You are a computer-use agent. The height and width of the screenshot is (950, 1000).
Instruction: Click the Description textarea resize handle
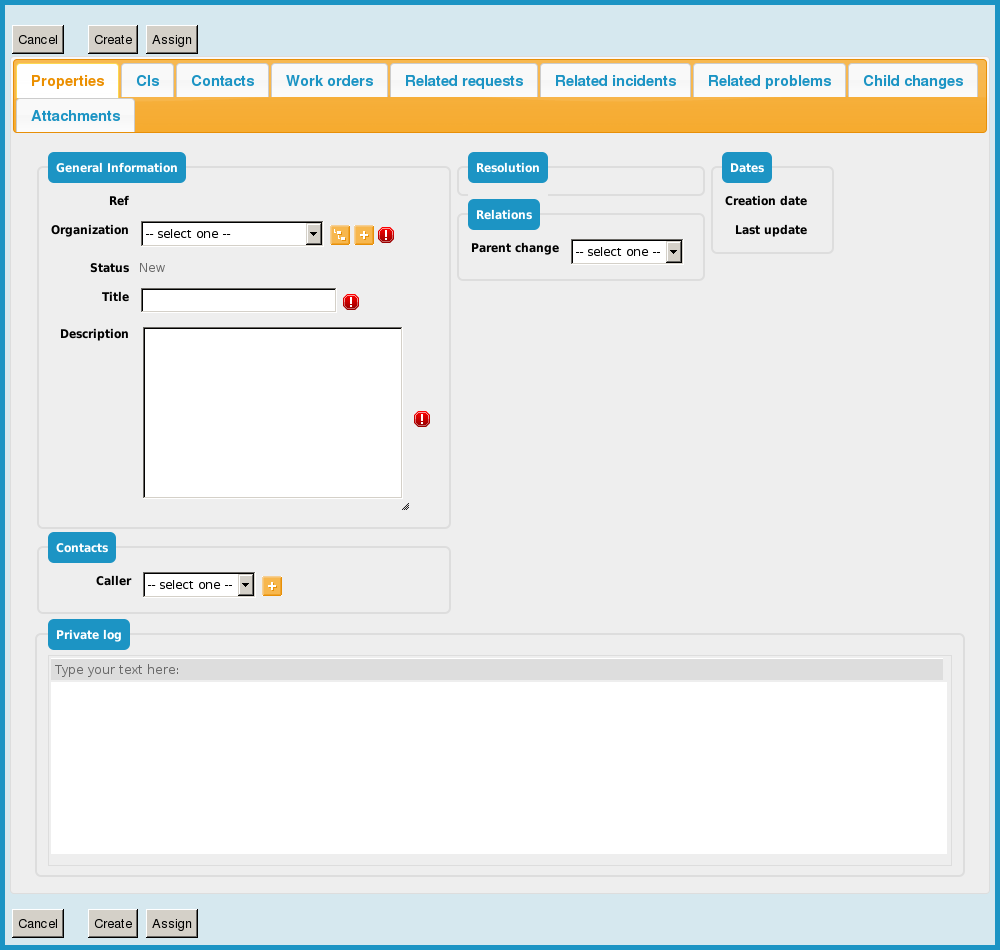coord(405,506)
